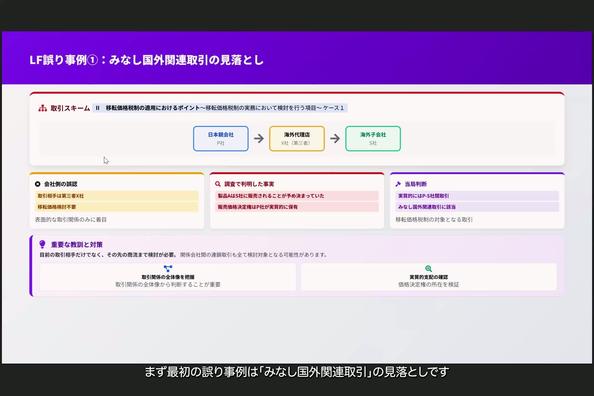Click the magnifier icon beside 調査で判明した事実
Image resolution: width=594 pixels, height=396 pixels.
[218, 184]
